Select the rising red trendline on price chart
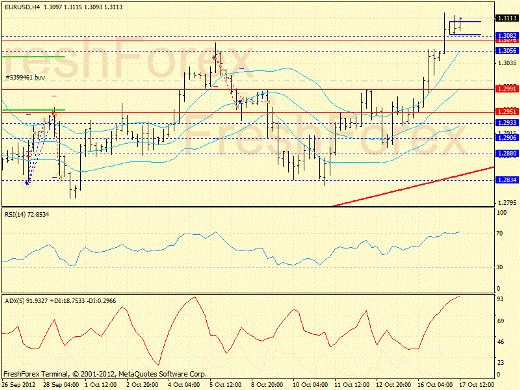The image size is (520, 390). point(413,186)
